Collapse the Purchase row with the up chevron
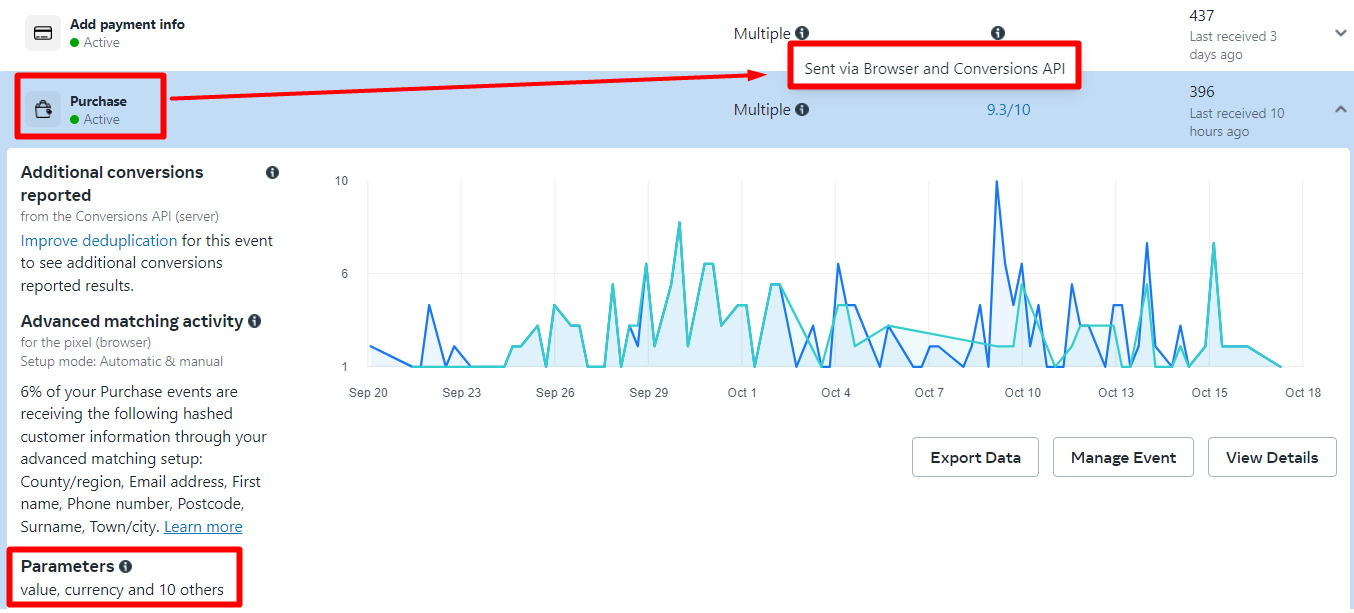1354x613 pixels. coord(1341,110)
